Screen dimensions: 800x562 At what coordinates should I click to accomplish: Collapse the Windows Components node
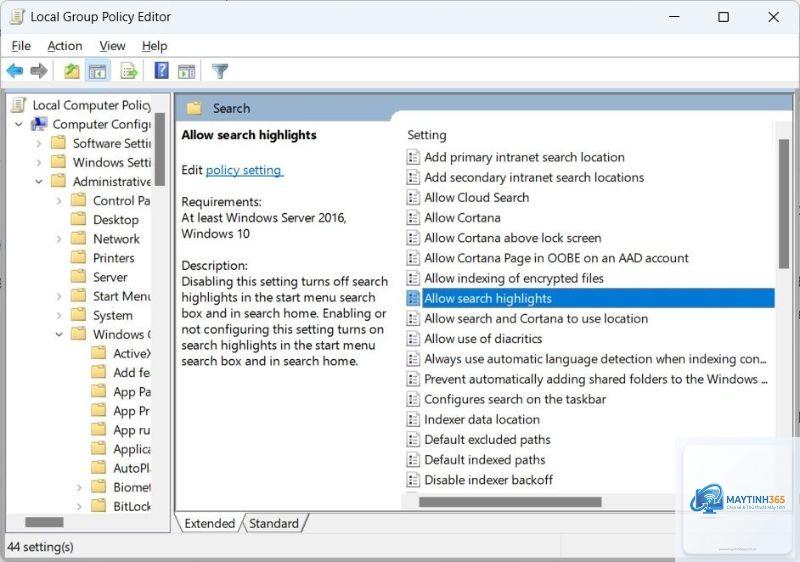click(x=59, y=335)
